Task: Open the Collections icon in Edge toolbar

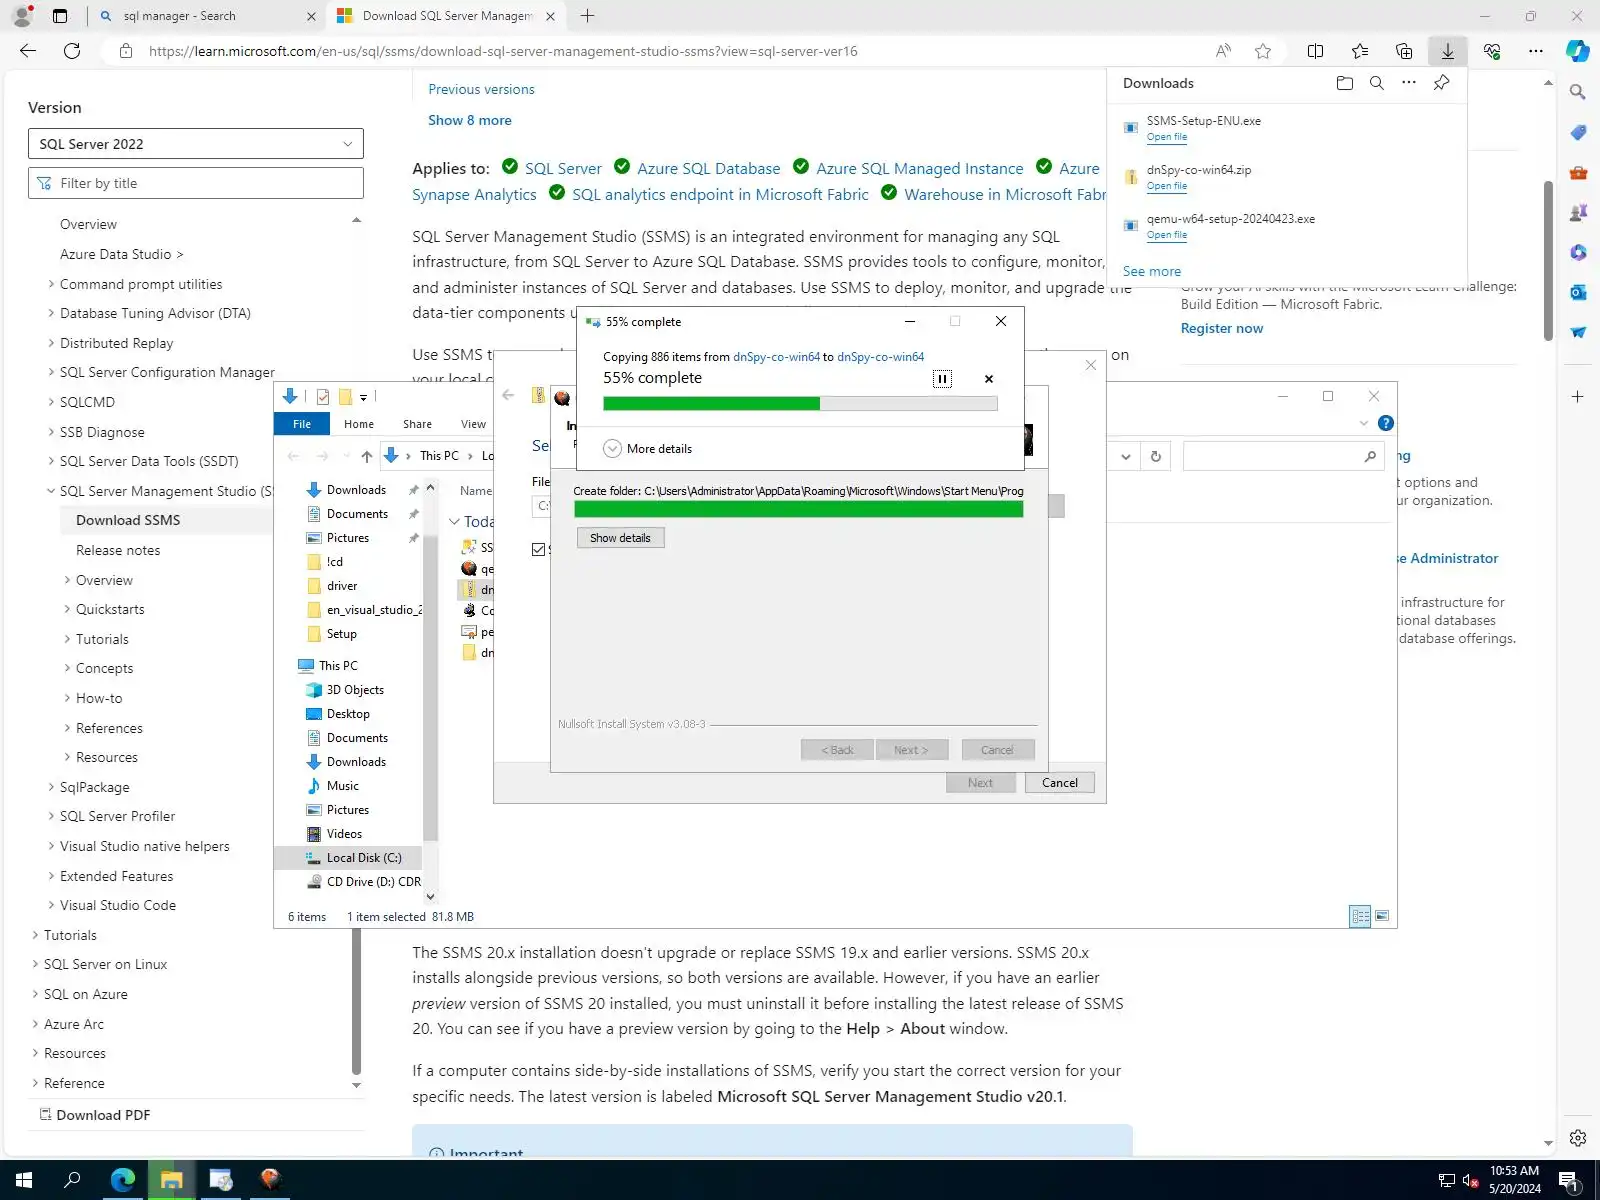Action: click(1404, 51)
